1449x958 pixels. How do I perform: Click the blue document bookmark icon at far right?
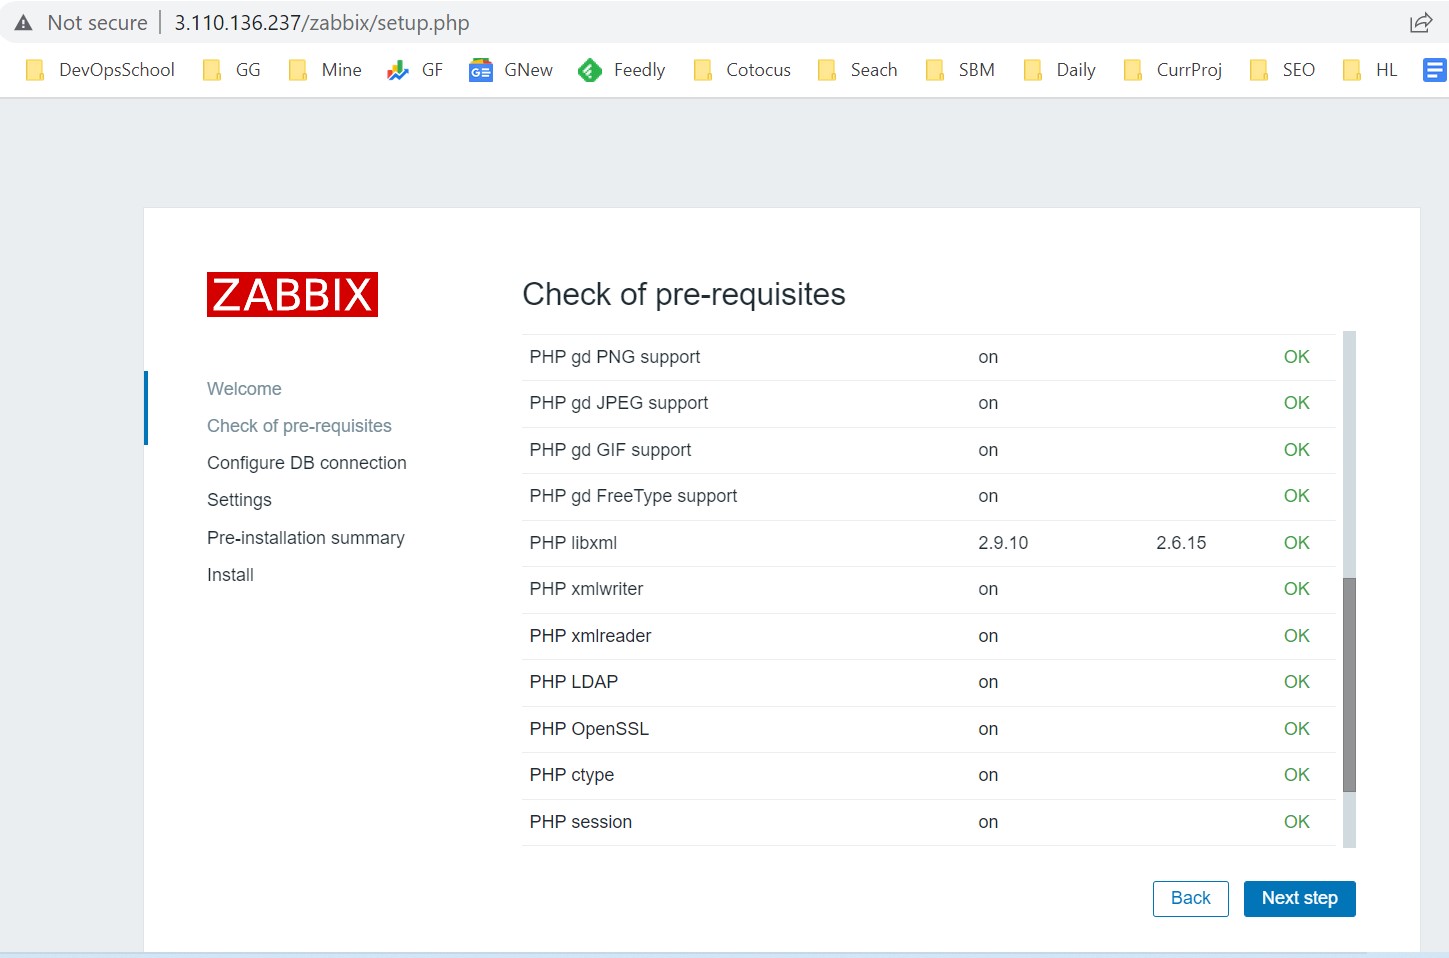pyautogui.click(x=1434, y=70)
